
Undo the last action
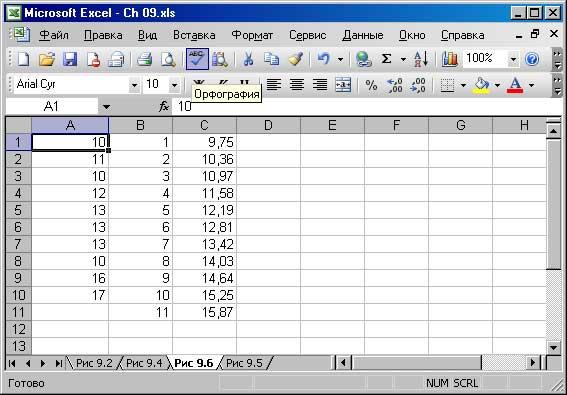324,59
